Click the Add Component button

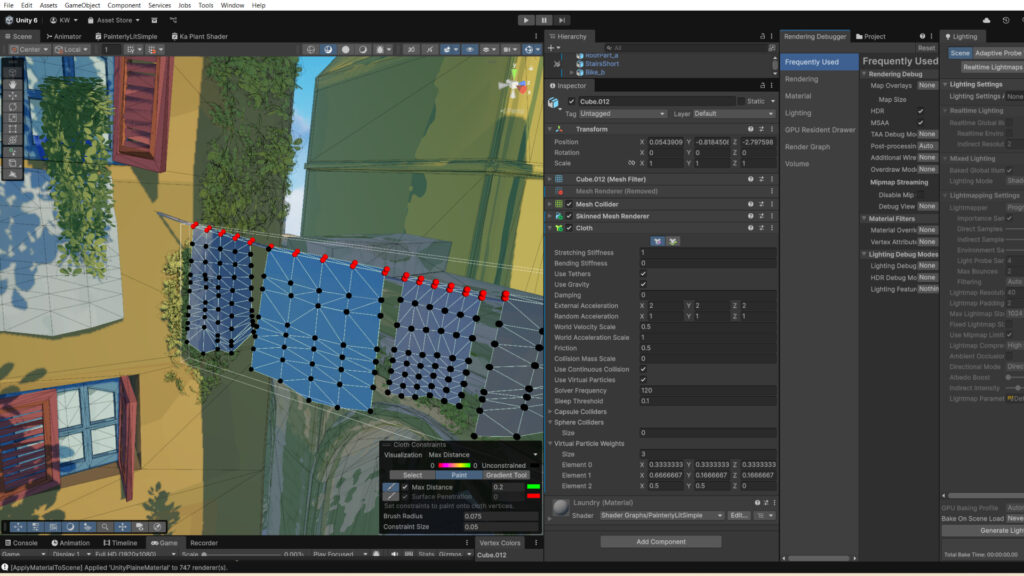coord(660,541)
